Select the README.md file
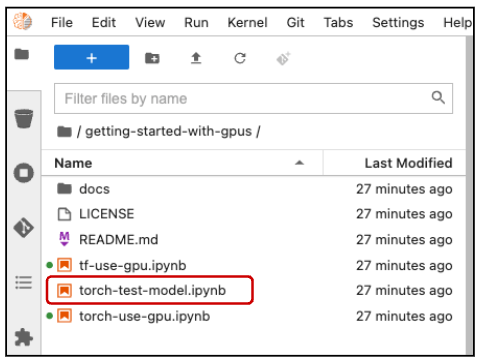481x361 pixels. point(253,240)
